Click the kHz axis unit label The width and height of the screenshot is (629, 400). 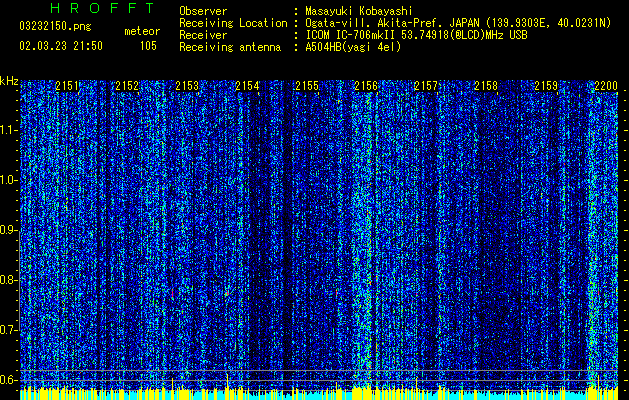(x=9, y=81)
